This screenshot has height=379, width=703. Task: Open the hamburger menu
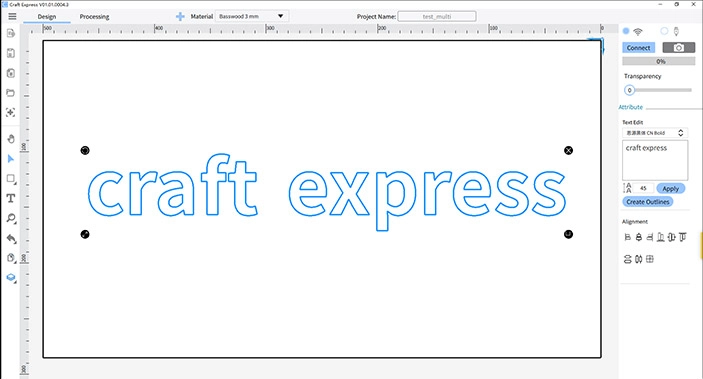pos(12,16)
